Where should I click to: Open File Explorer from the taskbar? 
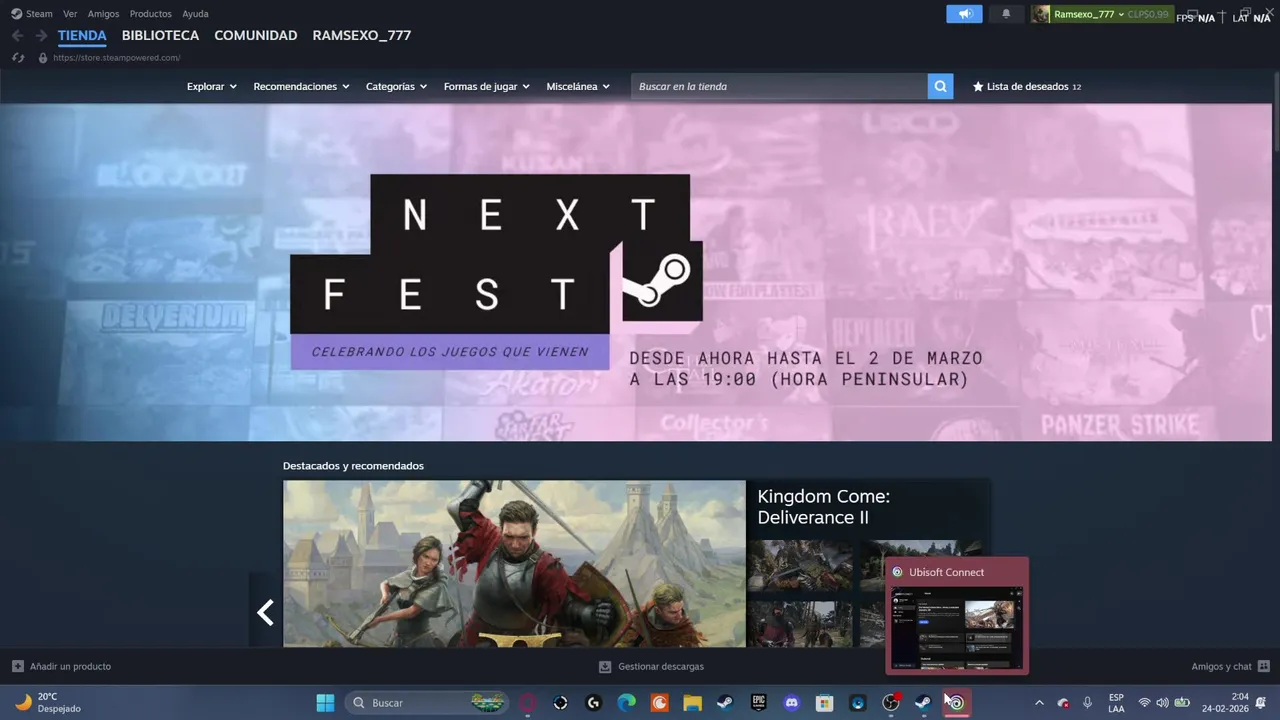[x=692, y=703]
